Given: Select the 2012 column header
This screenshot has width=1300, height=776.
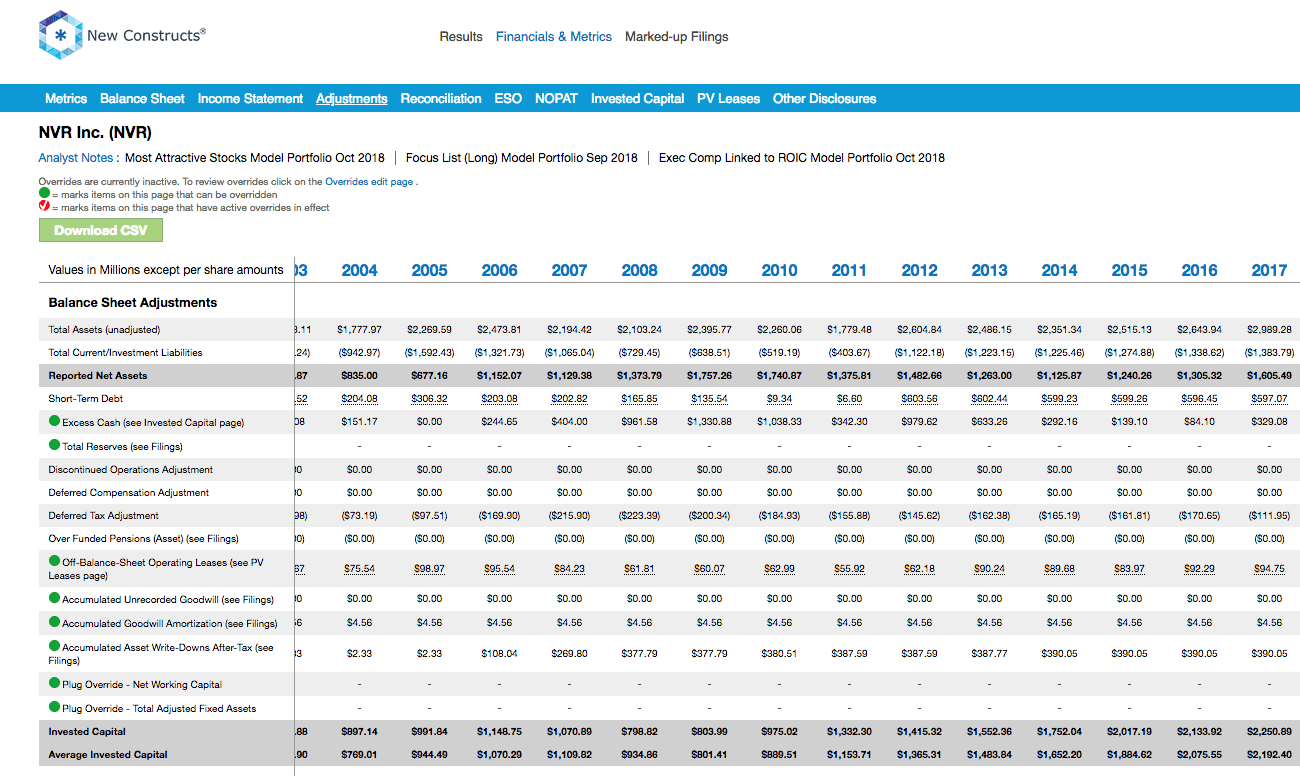Looking at the screenshot, I should tap(919, 270).
